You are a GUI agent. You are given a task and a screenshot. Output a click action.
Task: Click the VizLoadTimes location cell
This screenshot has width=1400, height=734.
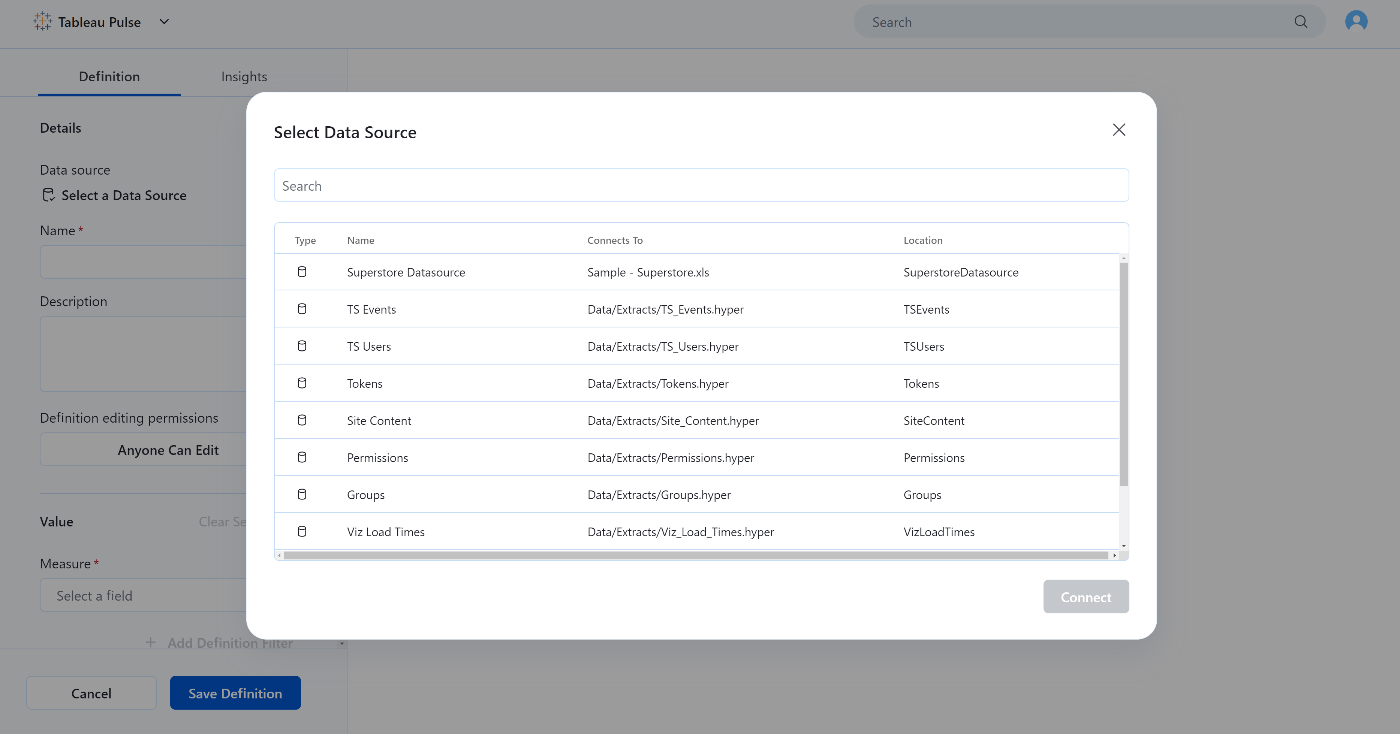click(x=939, y=531)
